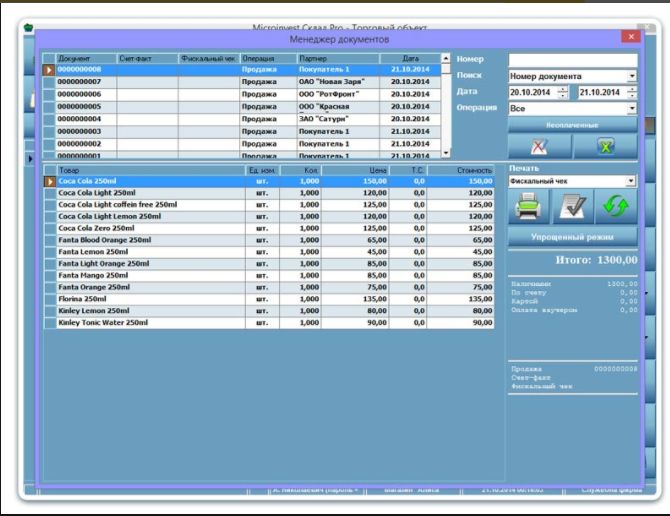
Task: Expand the Операция 'Все' dropdown
Action: [632, 108]
